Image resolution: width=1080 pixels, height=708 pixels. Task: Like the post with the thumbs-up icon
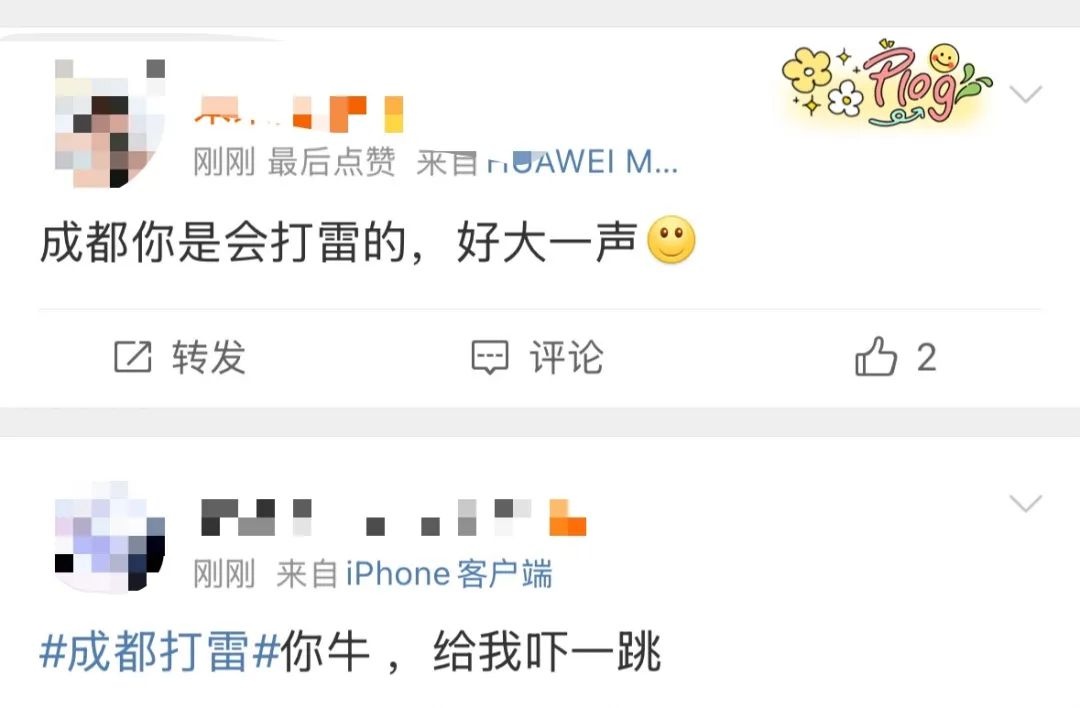click(x=875, y=356)
